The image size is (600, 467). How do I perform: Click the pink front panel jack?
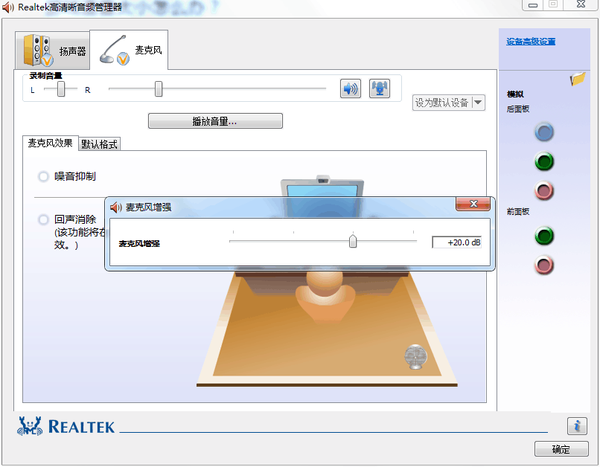click(x=544, y=265)
